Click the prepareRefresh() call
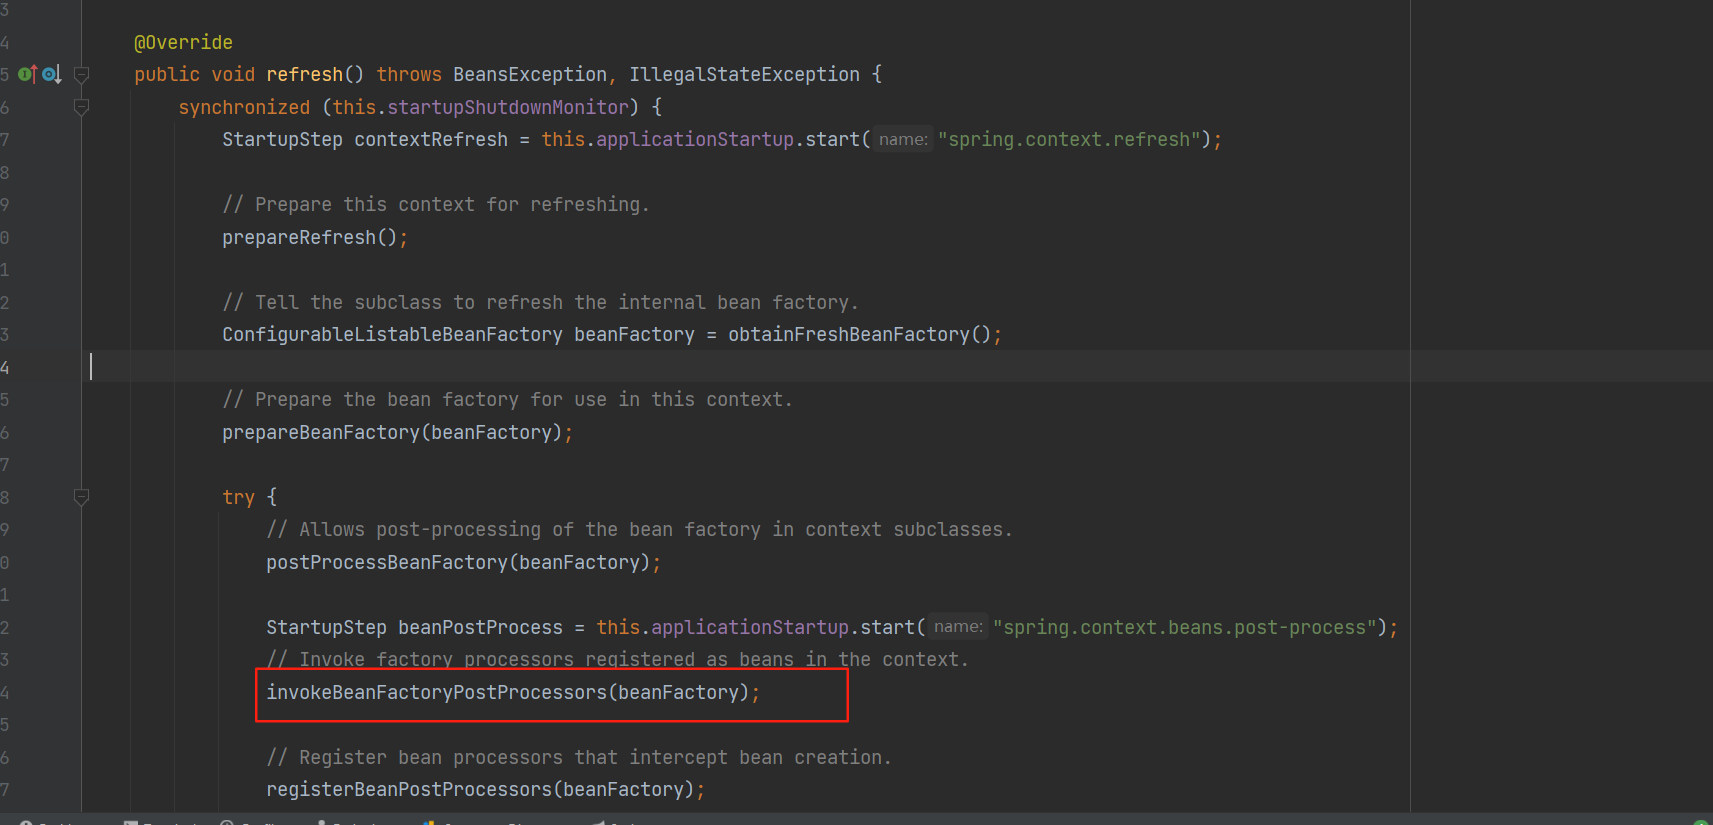Viewport: 1713px width, 825px height. (310, 237)
